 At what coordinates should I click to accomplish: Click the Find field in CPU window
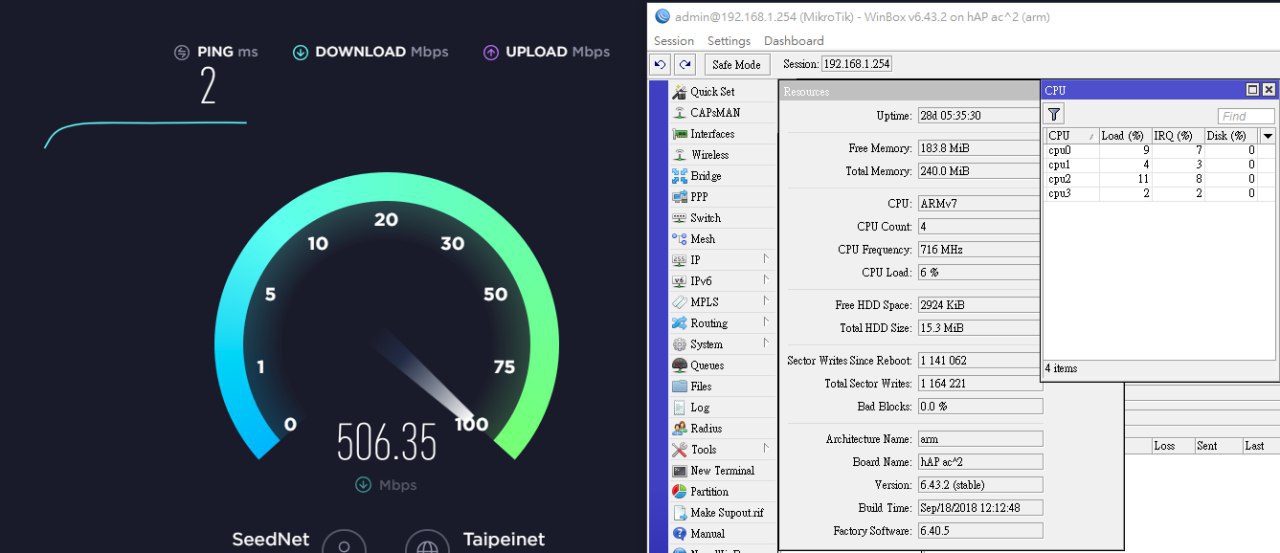[x=1245, y=116]
